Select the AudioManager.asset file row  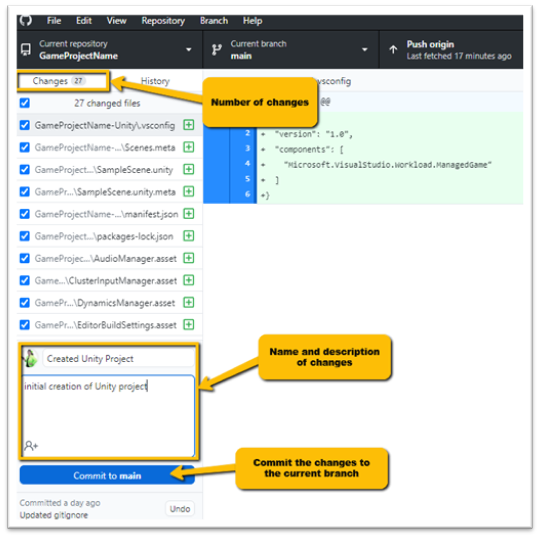pos(110,258)
